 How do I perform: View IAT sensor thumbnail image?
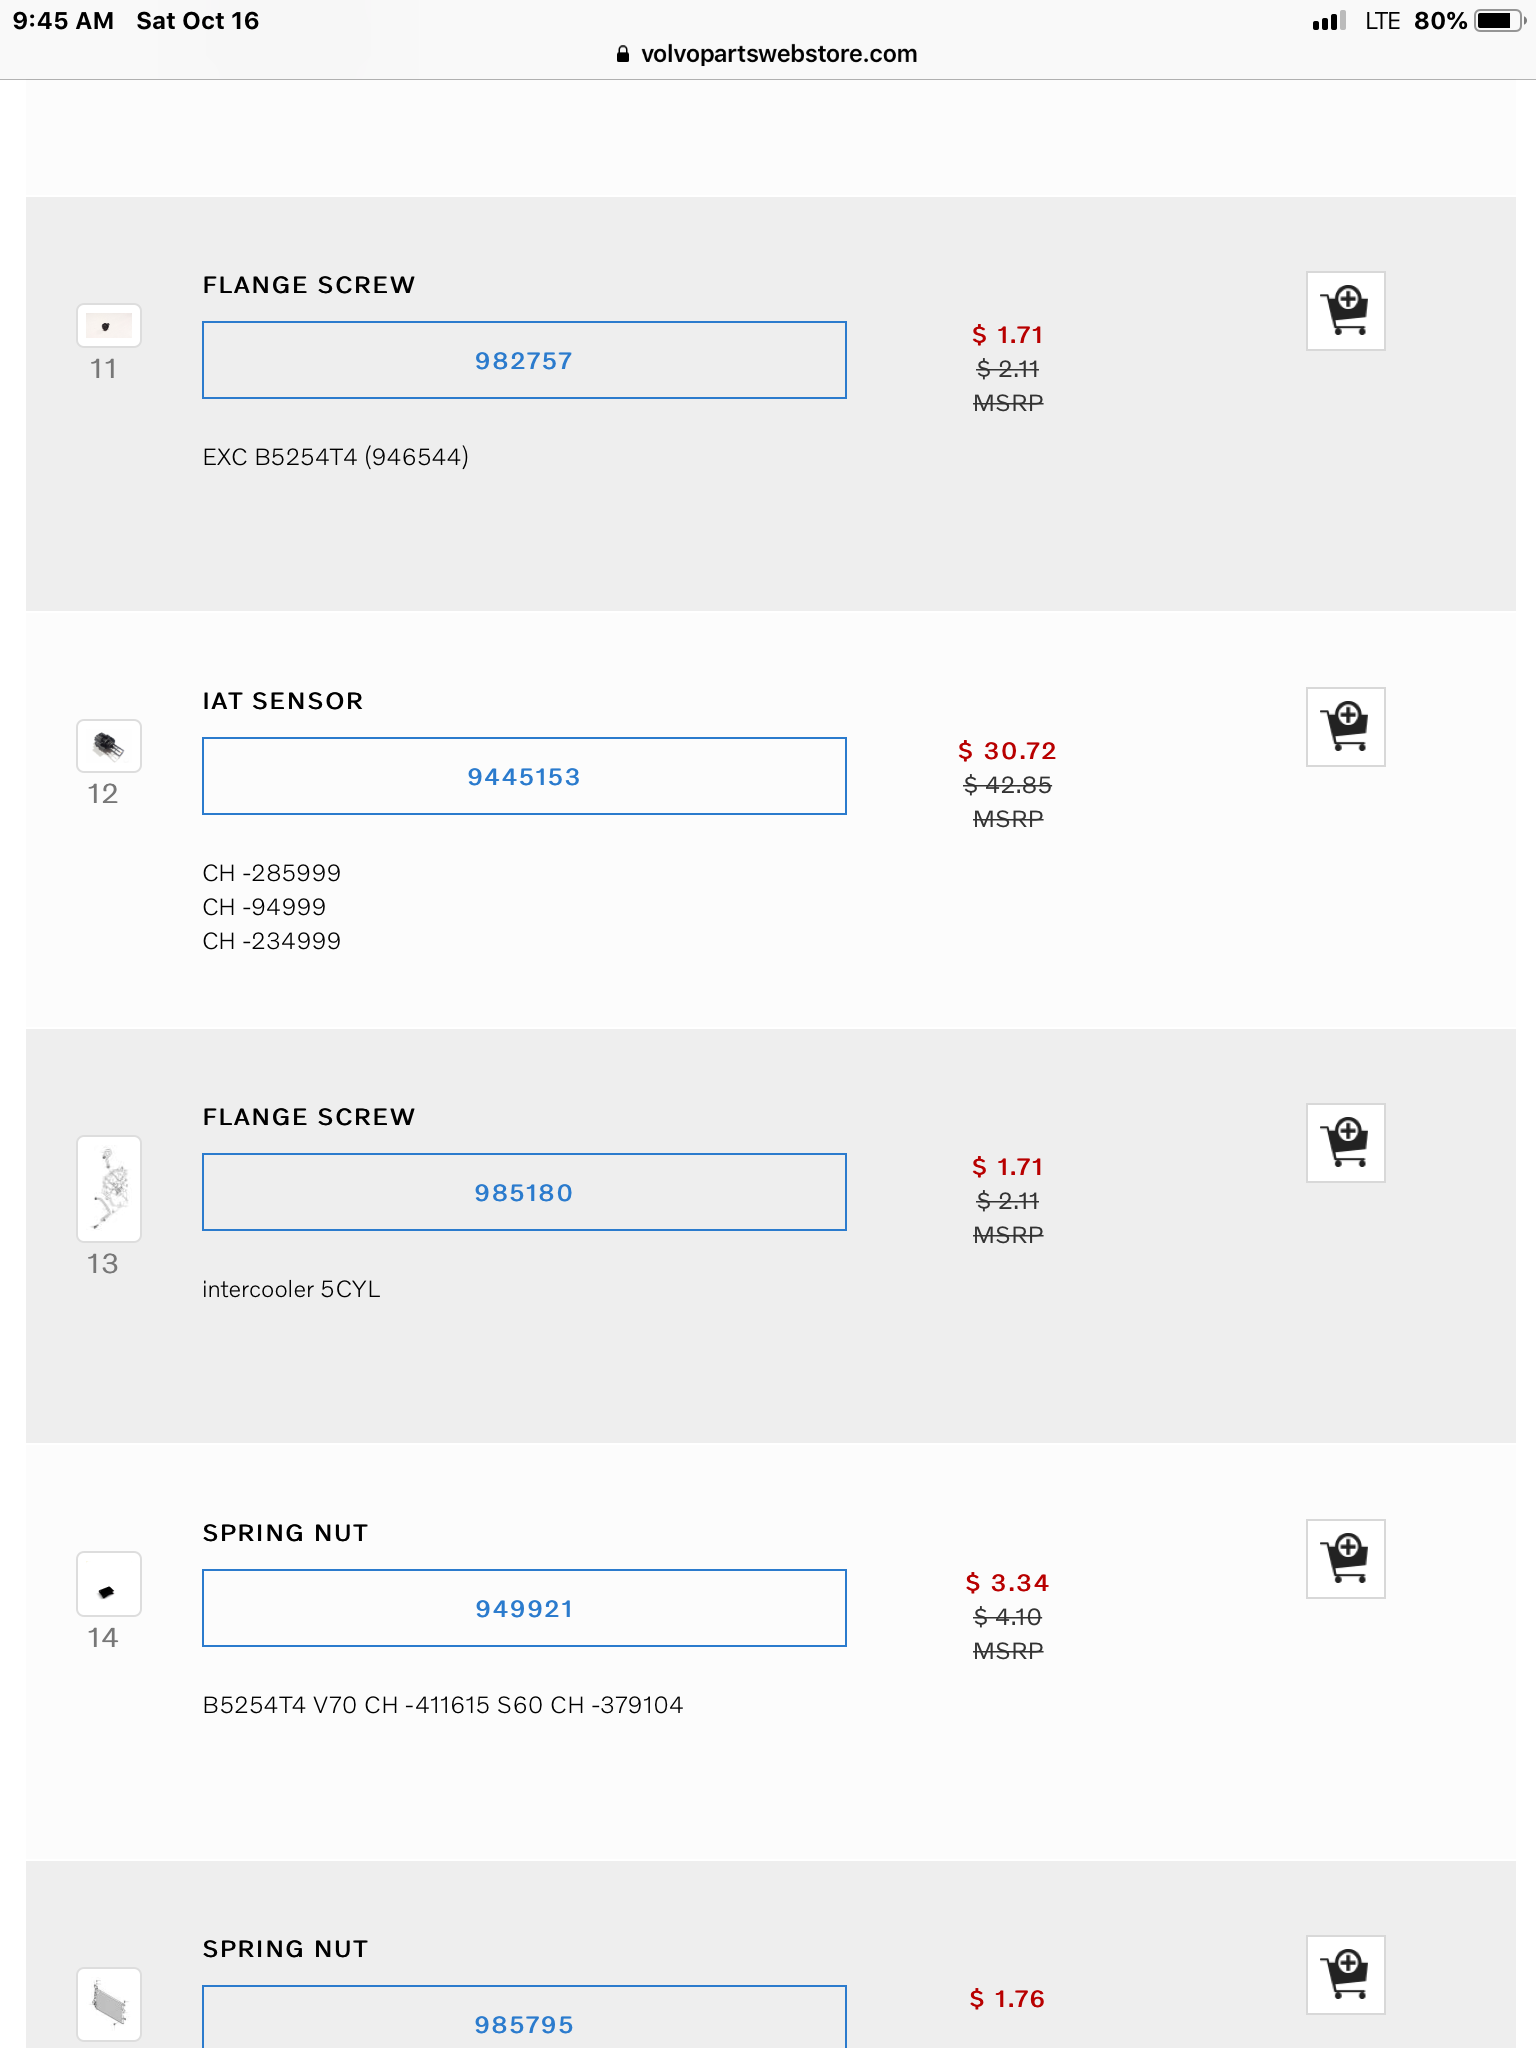[109, 746]
